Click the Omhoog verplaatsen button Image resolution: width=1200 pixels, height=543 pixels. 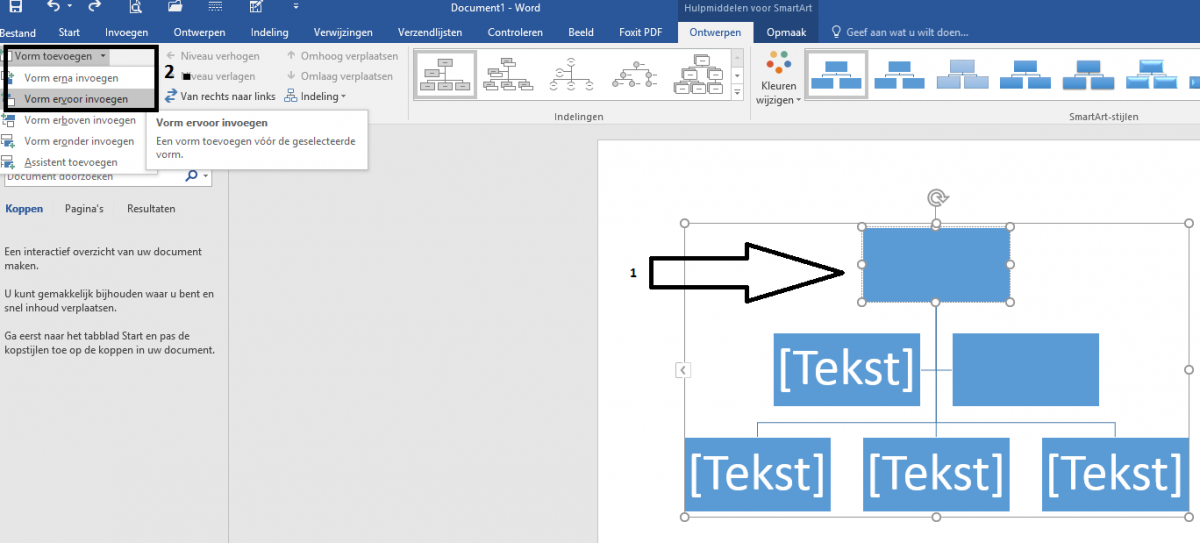click(342, 56)
